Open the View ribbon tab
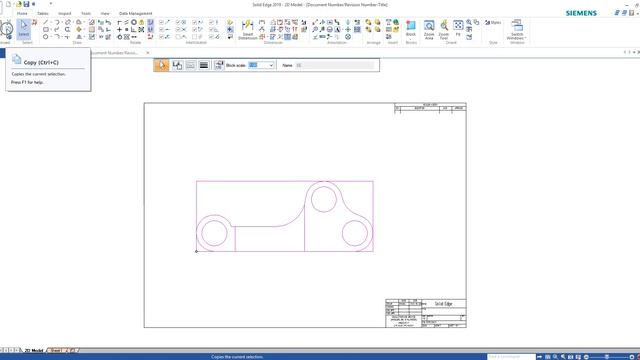The height and width of the screenshot is (360, 640). [x=105, y=13]
